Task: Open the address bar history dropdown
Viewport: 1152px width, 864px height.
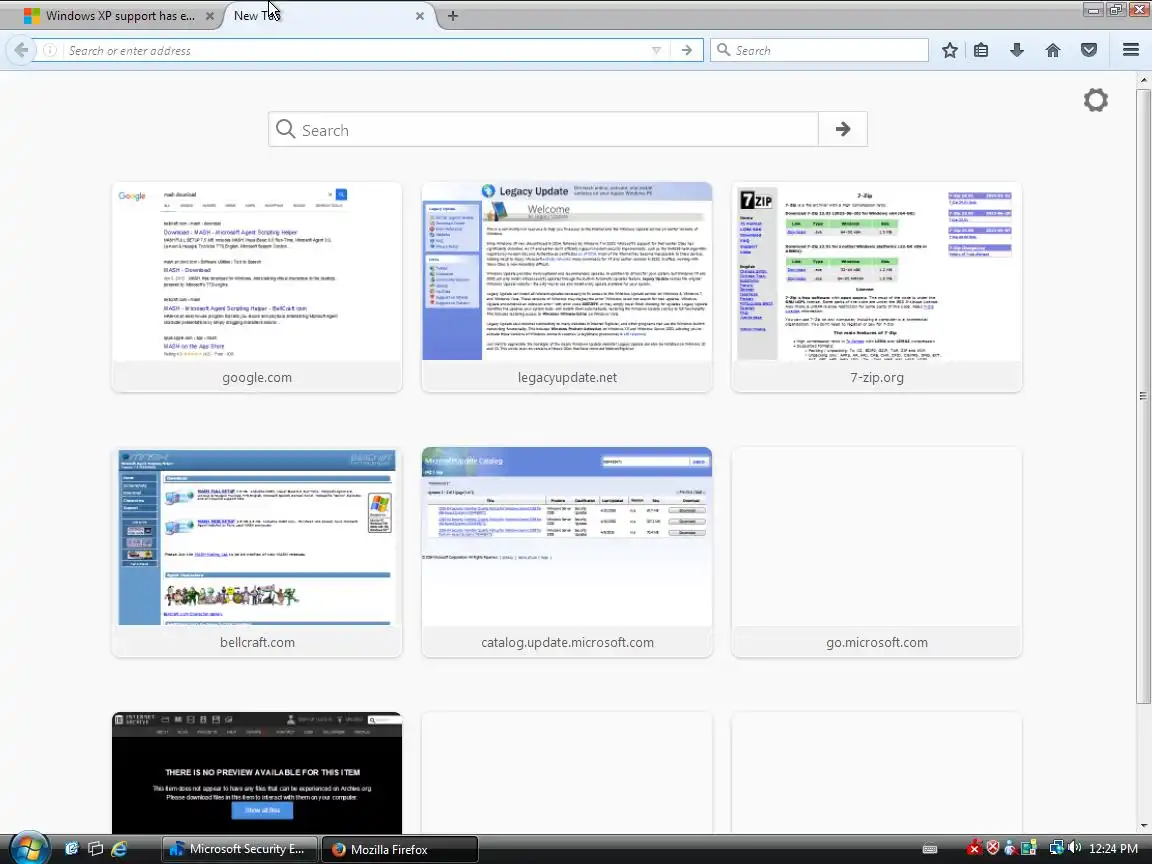Action: coord(656,50)
